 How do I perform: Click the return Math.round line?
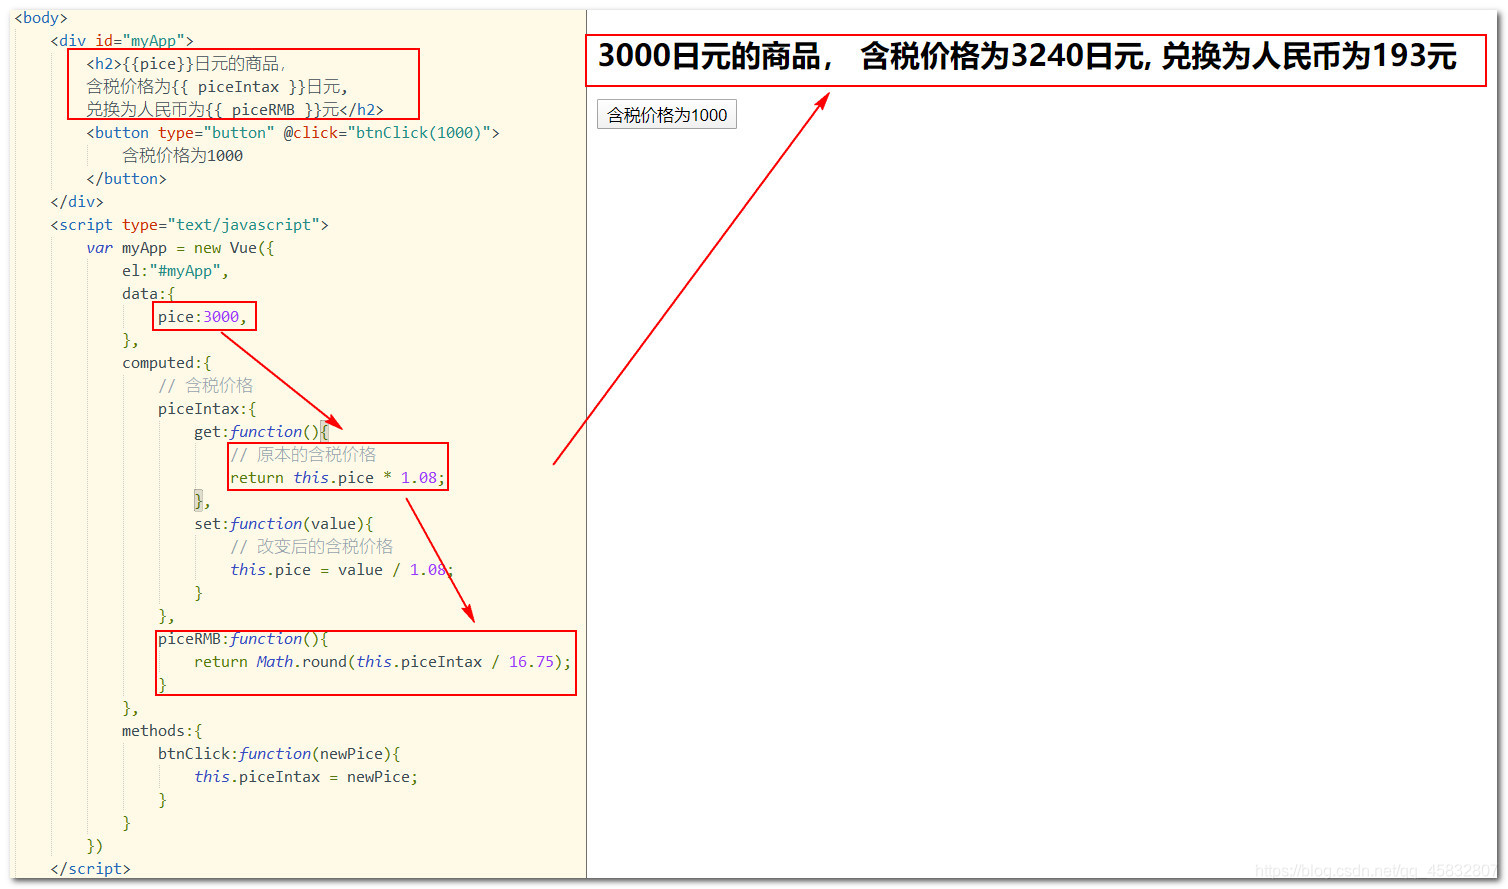(x=383, y=662)
